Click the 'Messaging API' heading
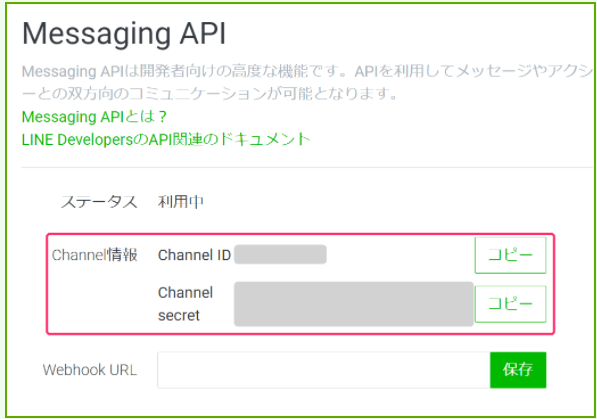The height and width of the screenshot is (419, 597). [124, 34]
